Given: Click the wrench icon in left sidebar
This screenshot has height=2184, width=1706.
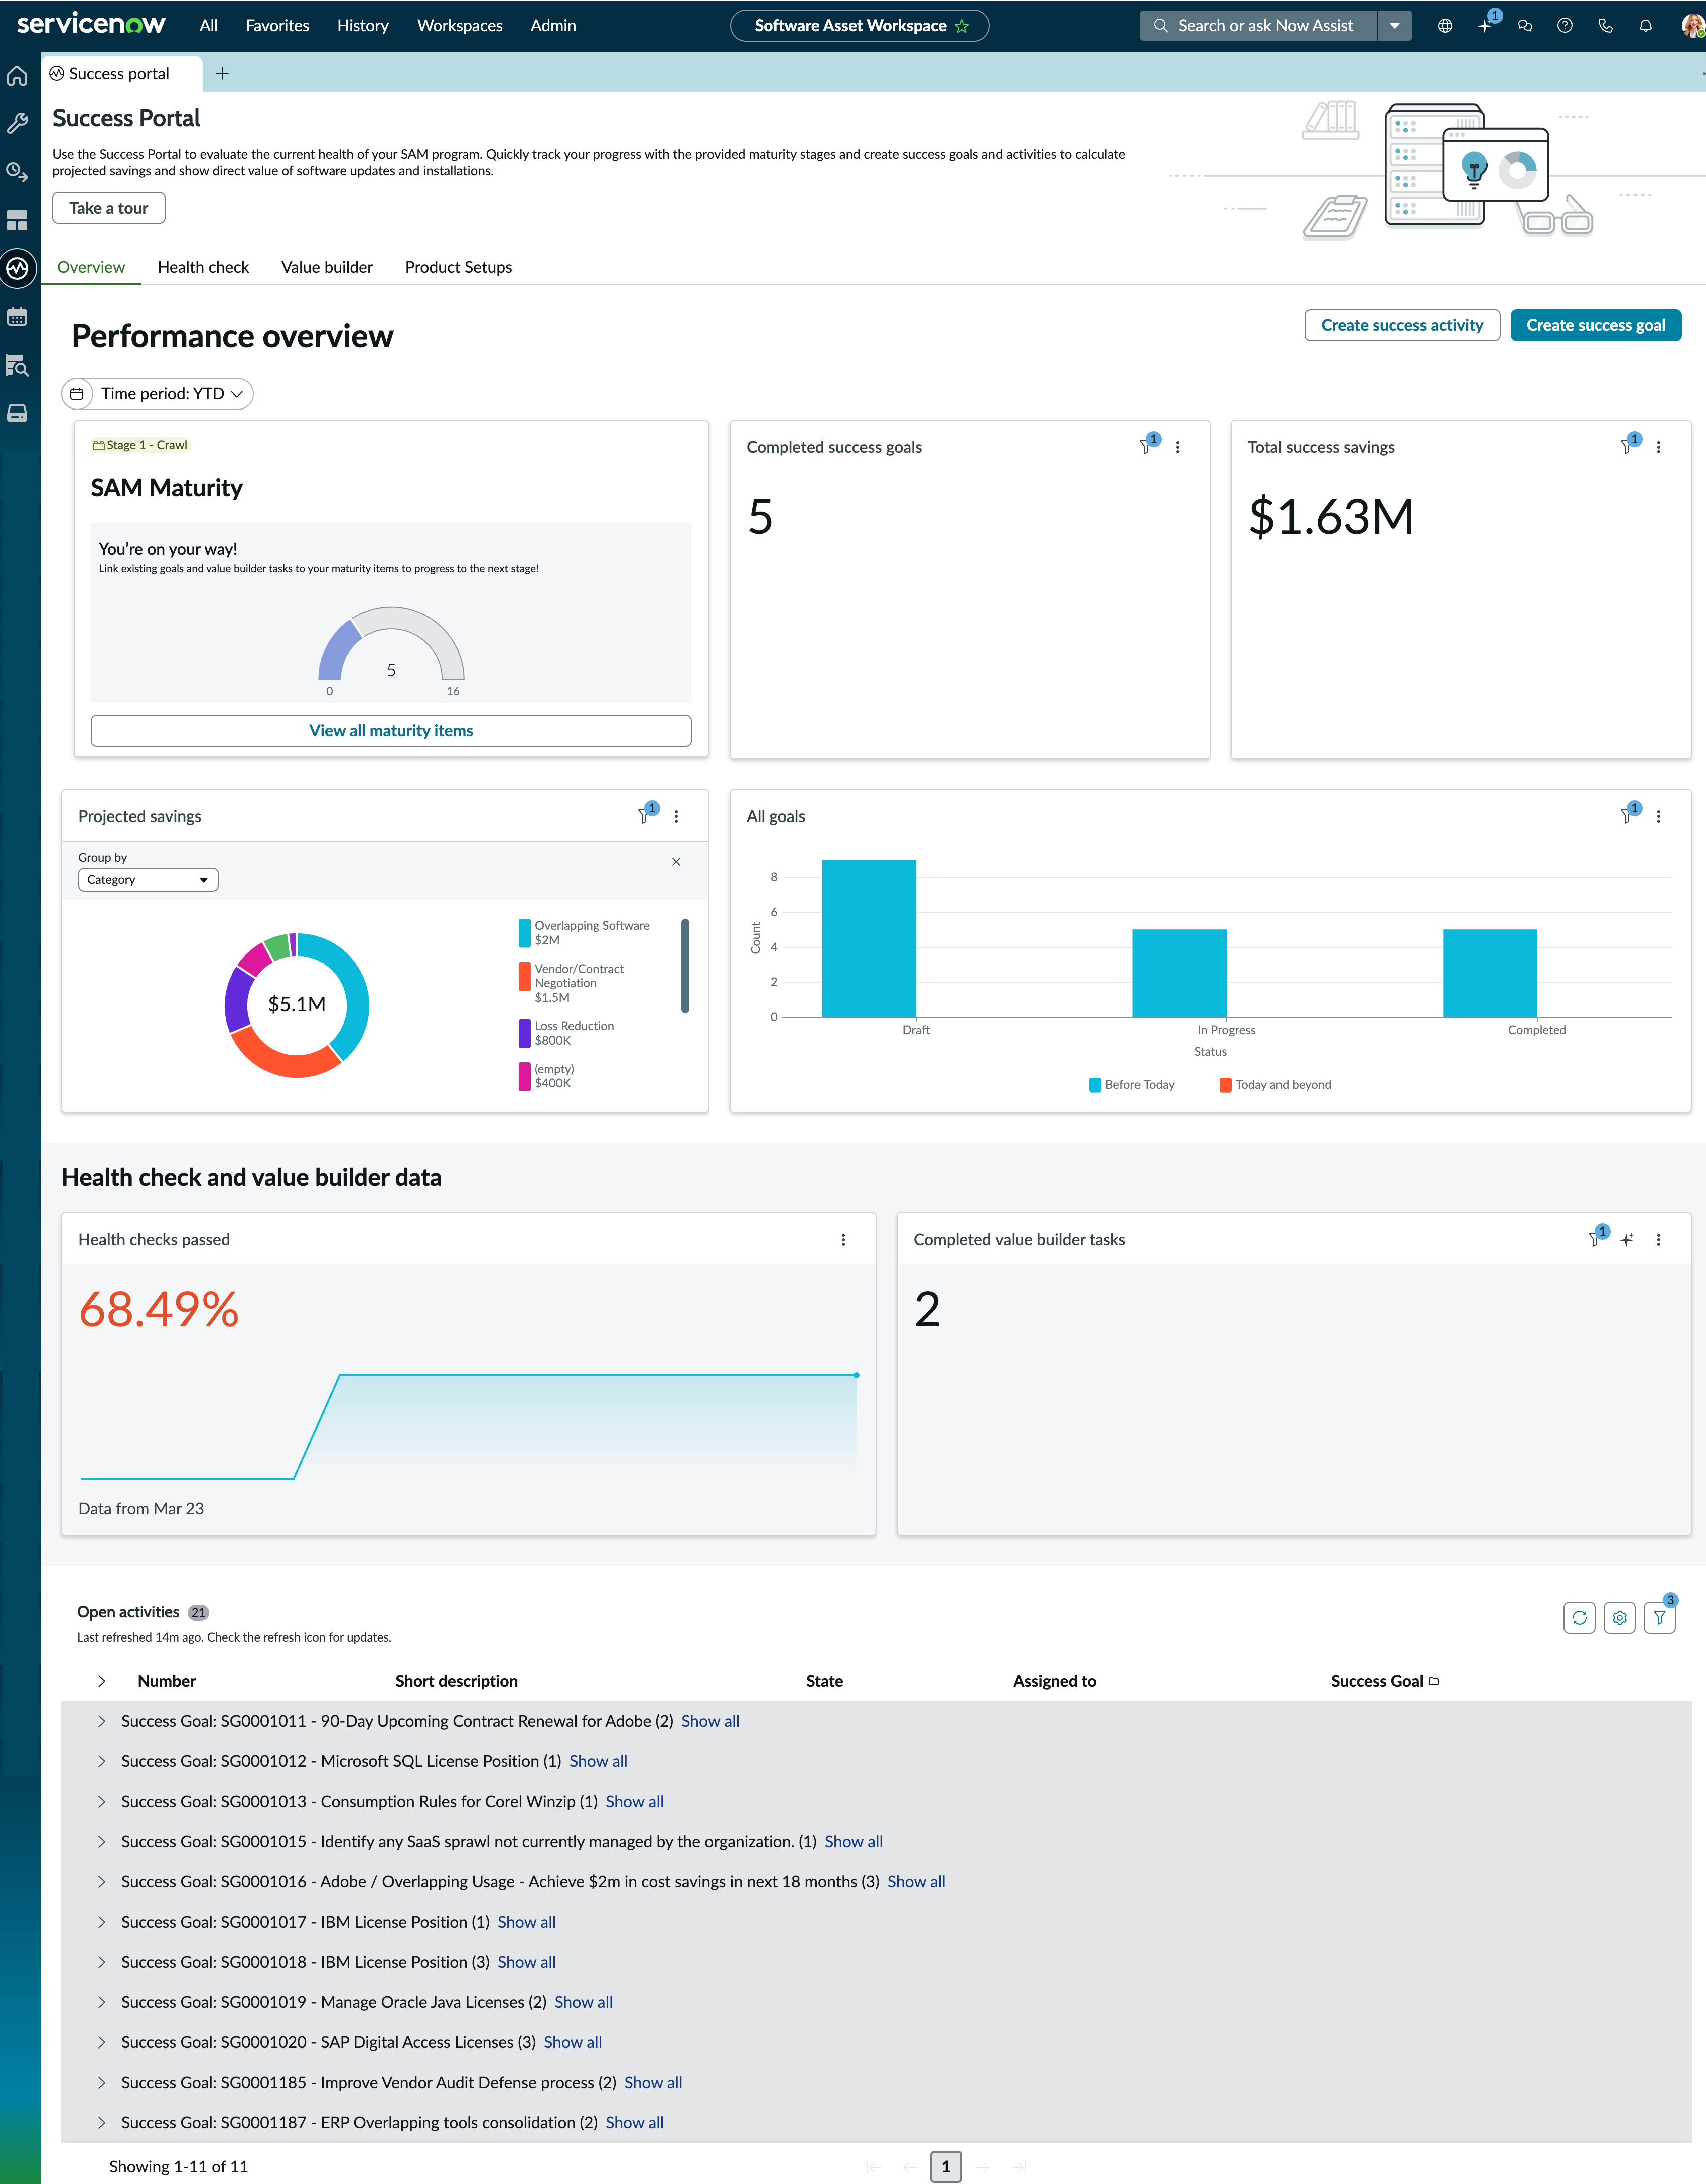Looking at the screenshot, I should tap(17, 124).
